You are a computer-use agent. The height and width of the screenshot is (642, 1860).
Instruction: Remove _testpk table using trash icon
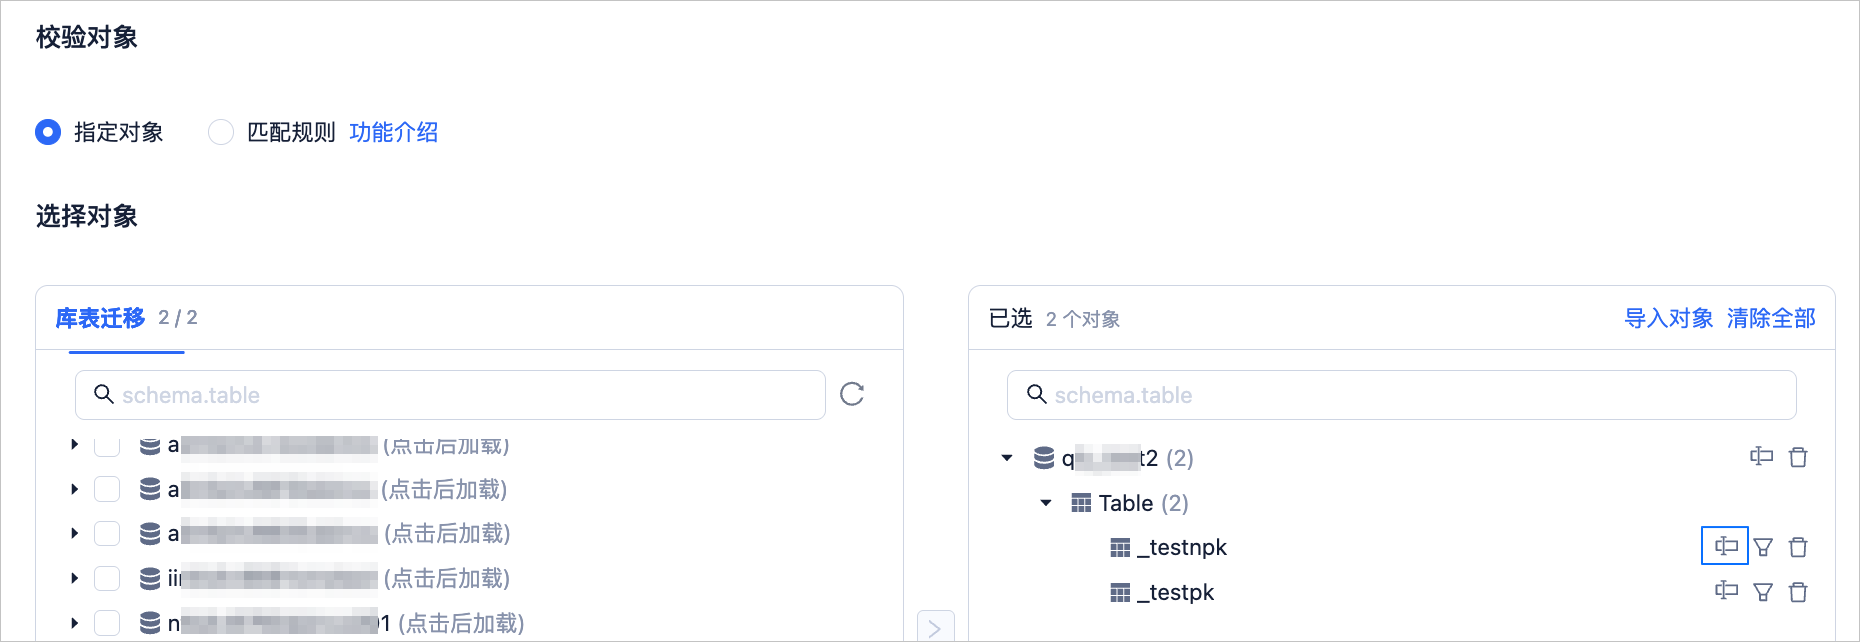coord(1798,592)
